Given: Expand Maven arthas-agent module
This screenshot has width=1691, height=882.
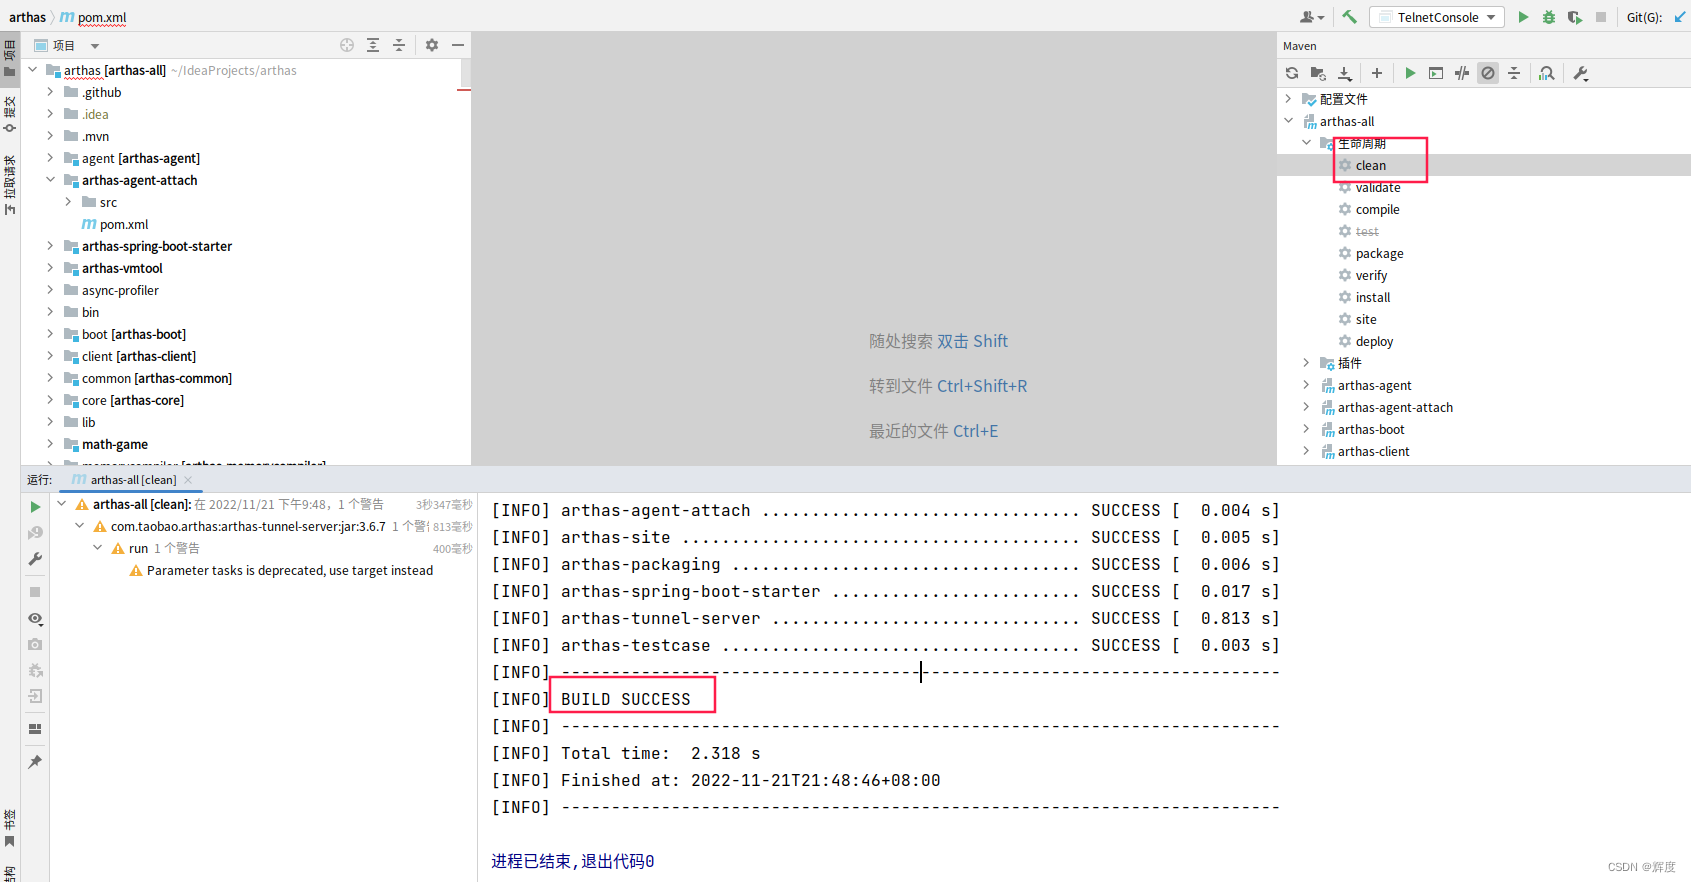Looking at the screenshot, I should [x=1306, y=385].
